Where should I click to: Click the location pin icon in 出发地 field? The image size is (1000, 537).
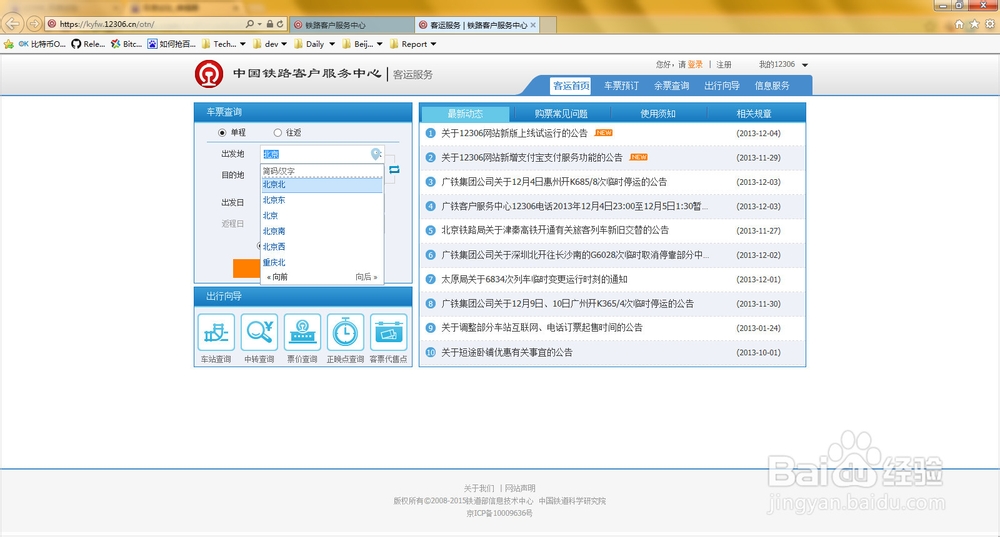point(376,154)
